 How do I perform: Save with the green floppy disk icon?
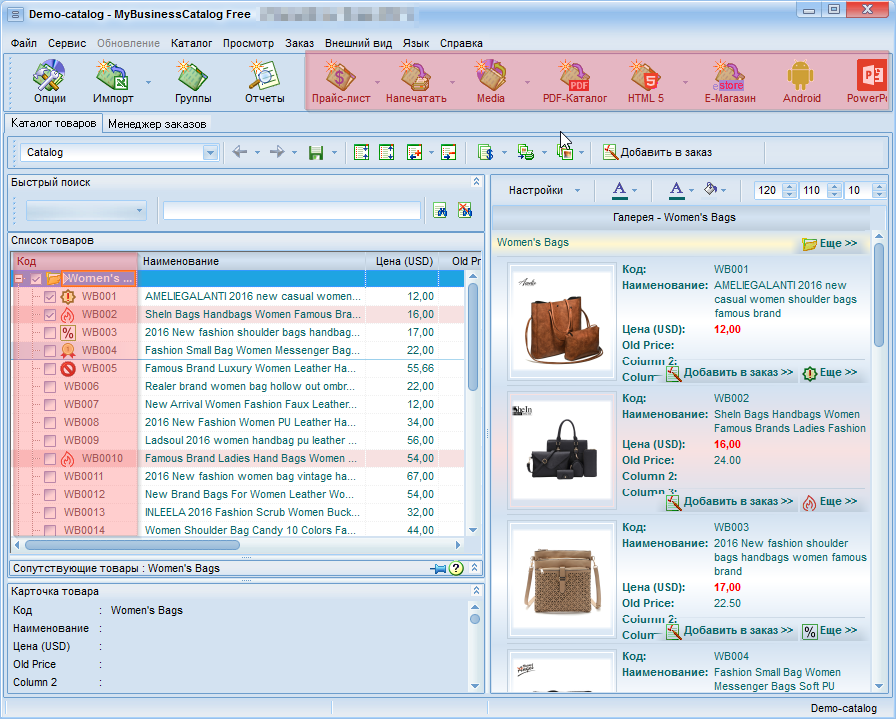316,153
